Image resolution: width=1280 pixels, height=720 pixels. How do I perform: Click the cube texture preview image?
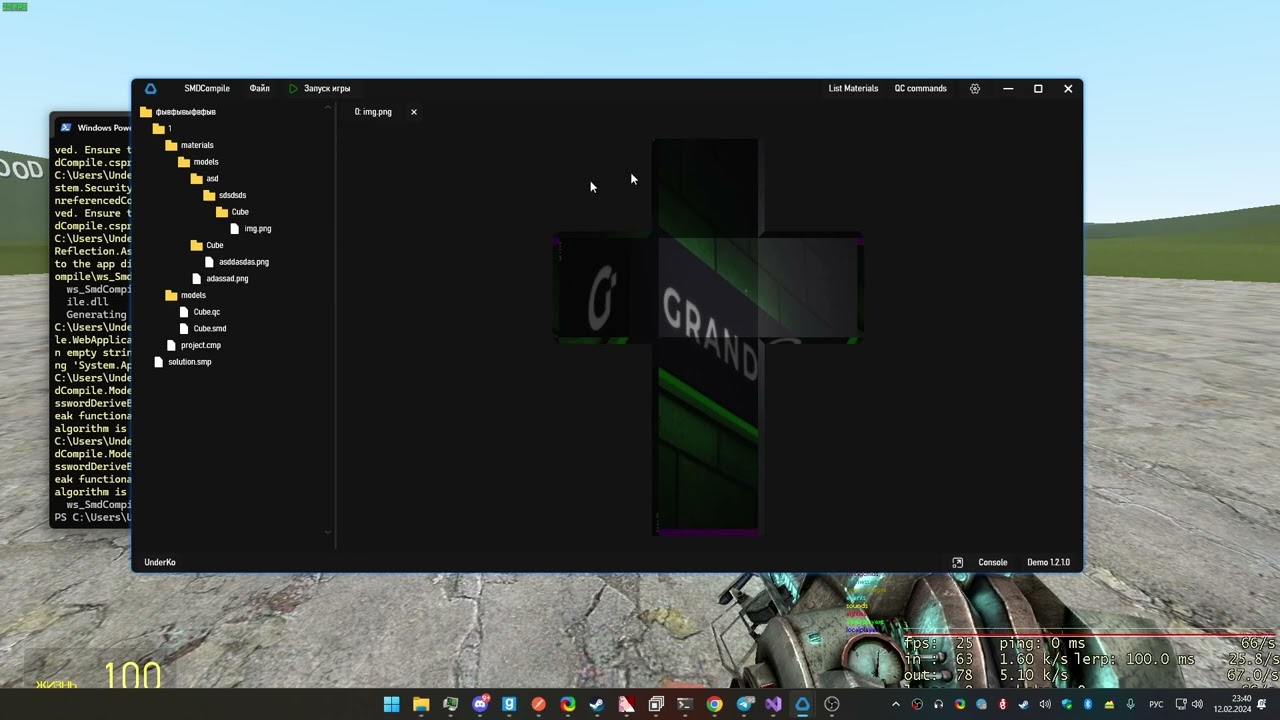(x=707, y=337)
